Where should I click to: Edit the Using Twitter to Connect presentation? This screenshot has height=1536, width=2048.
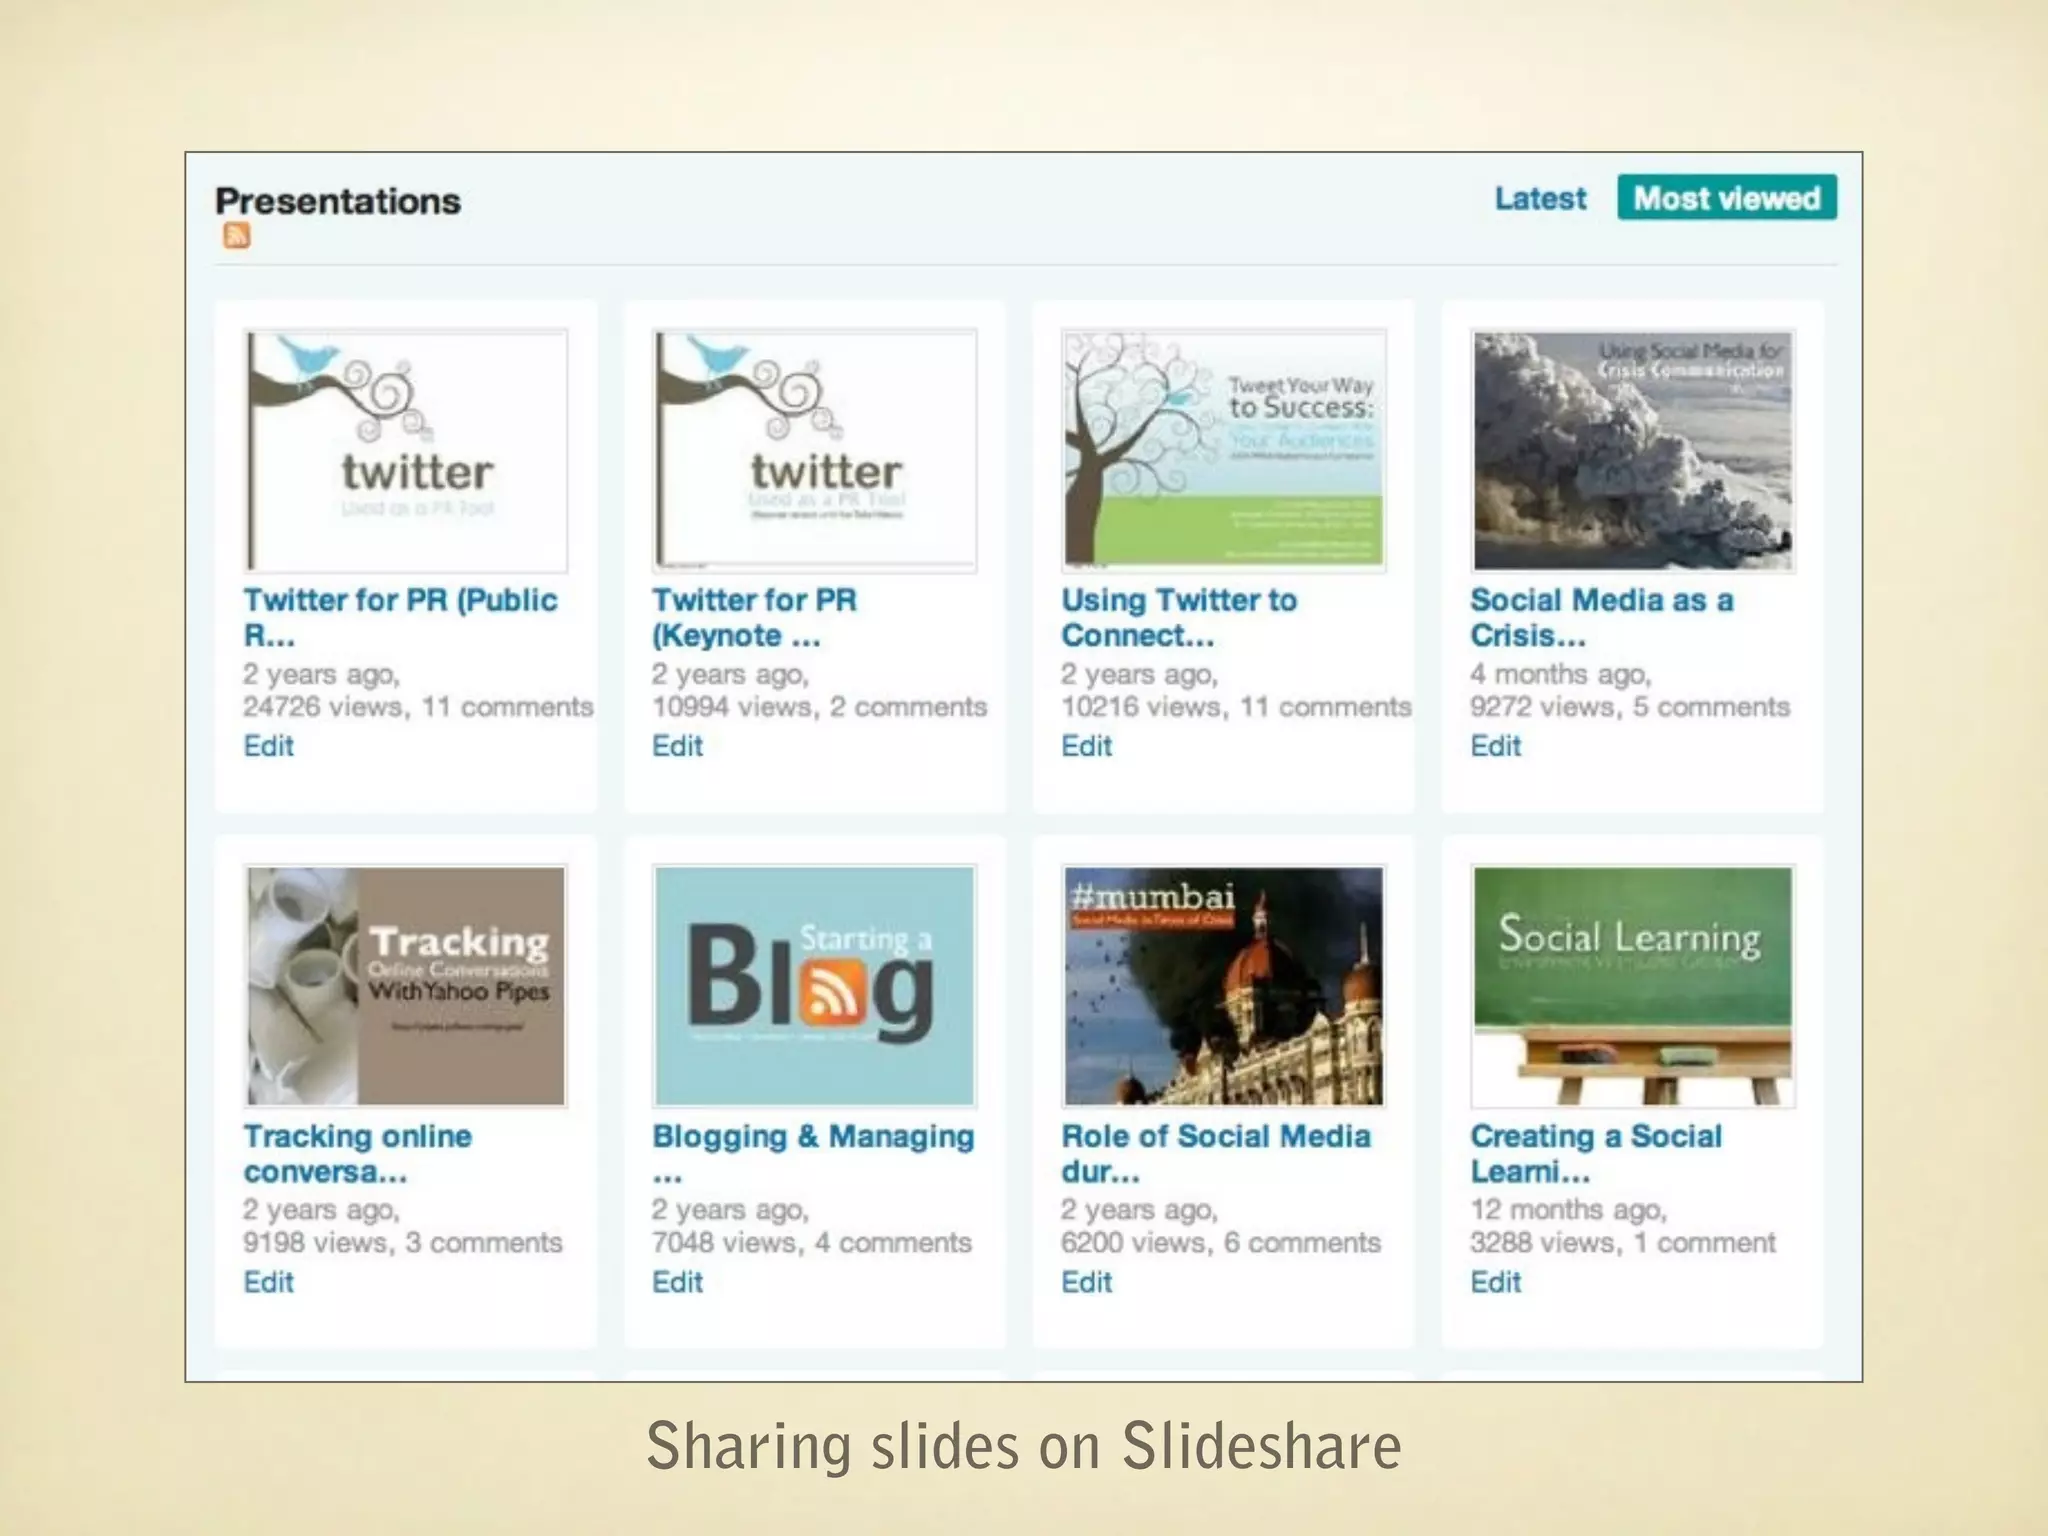(1086, 746)
